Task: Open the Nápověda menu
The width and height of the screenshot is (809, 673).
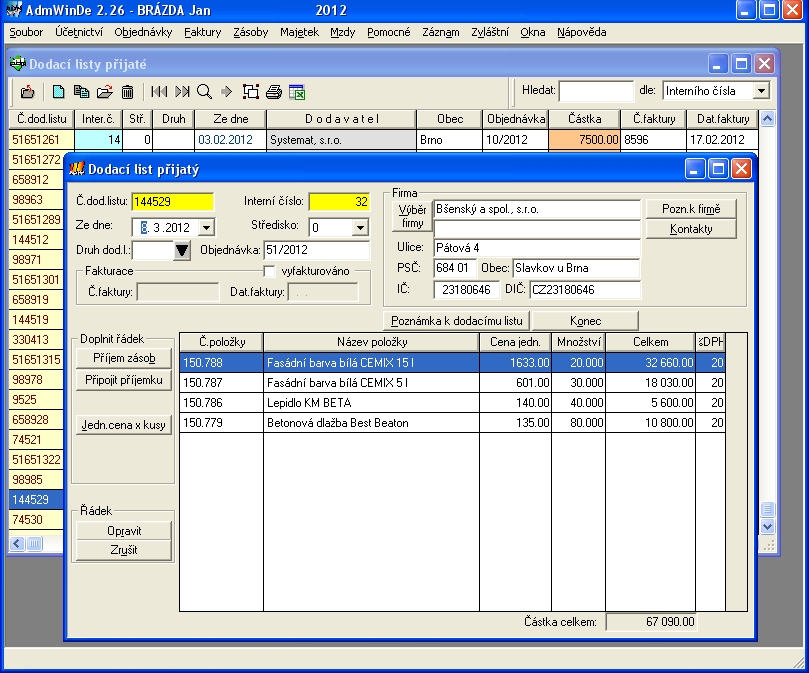Action: 581,32
